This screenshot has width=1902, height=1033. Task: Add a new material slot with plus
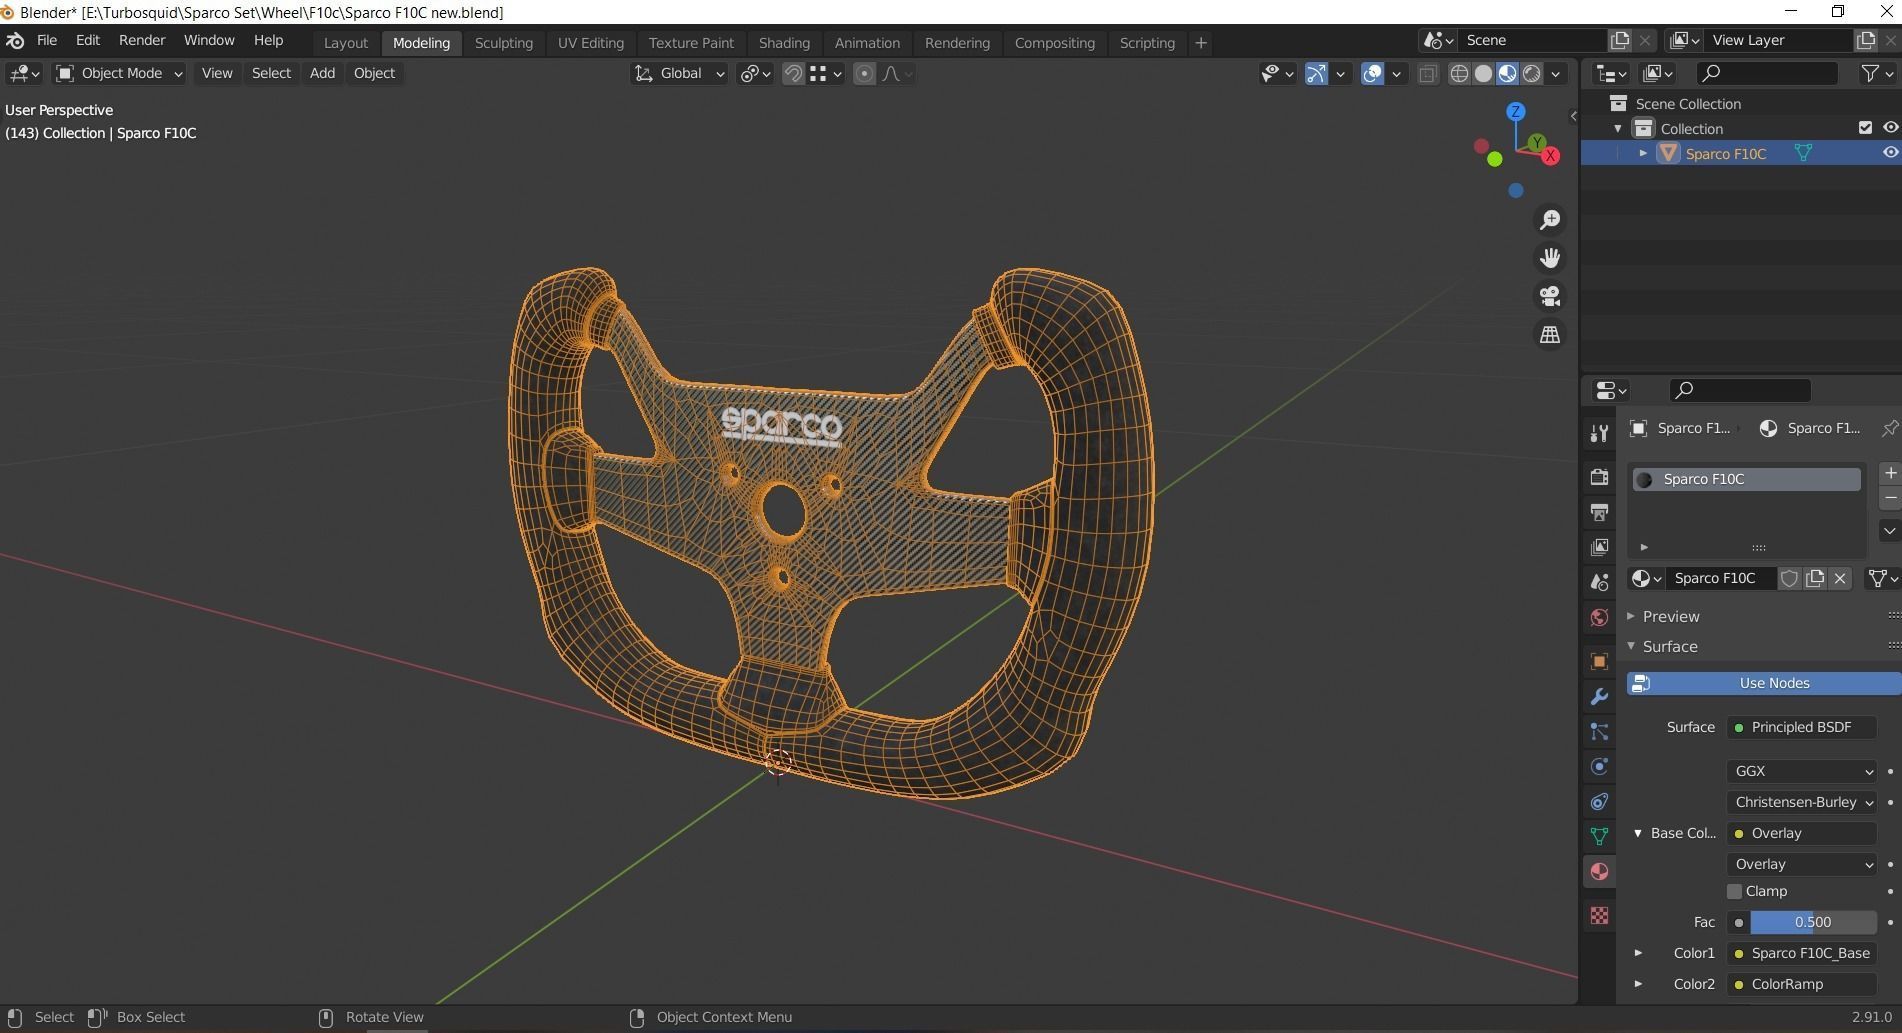coord(1889,473)
